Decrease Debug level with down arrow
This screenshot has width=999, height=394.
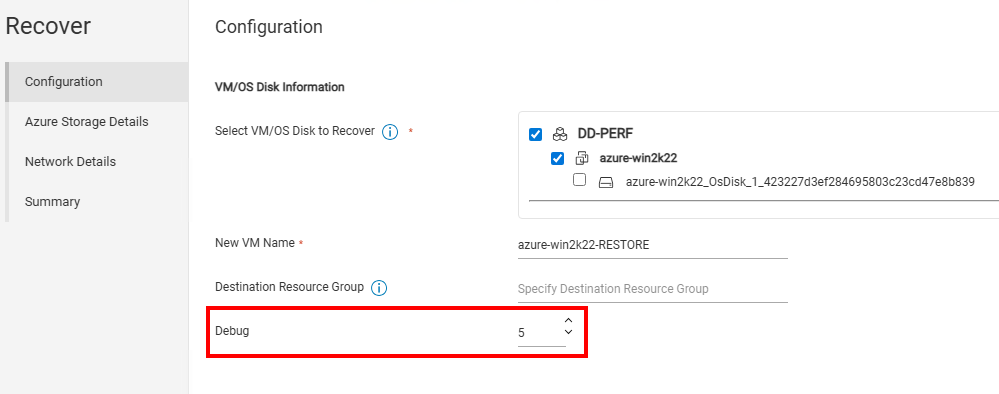pyautogui.click(x=569, y=332)
